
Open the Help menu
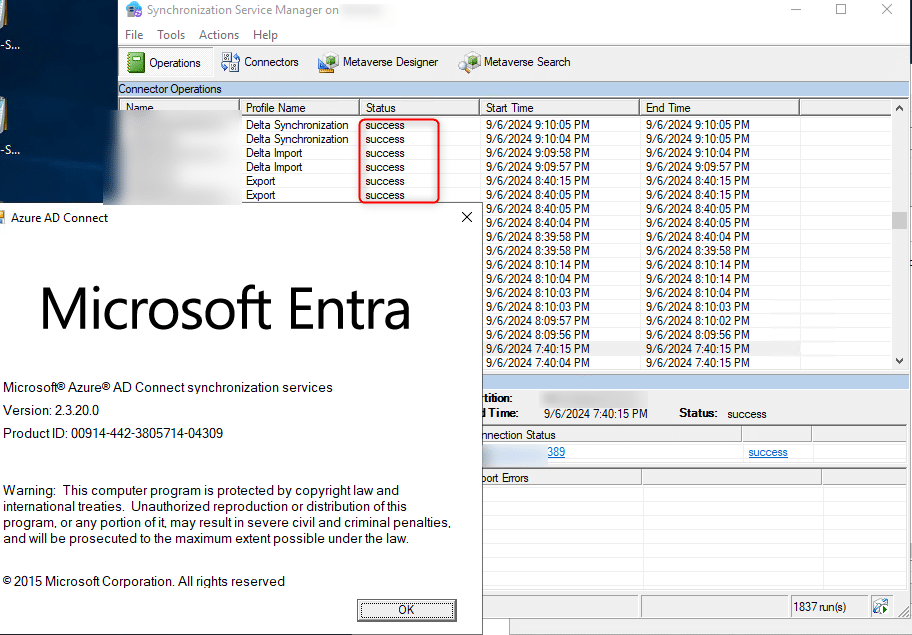265,35
